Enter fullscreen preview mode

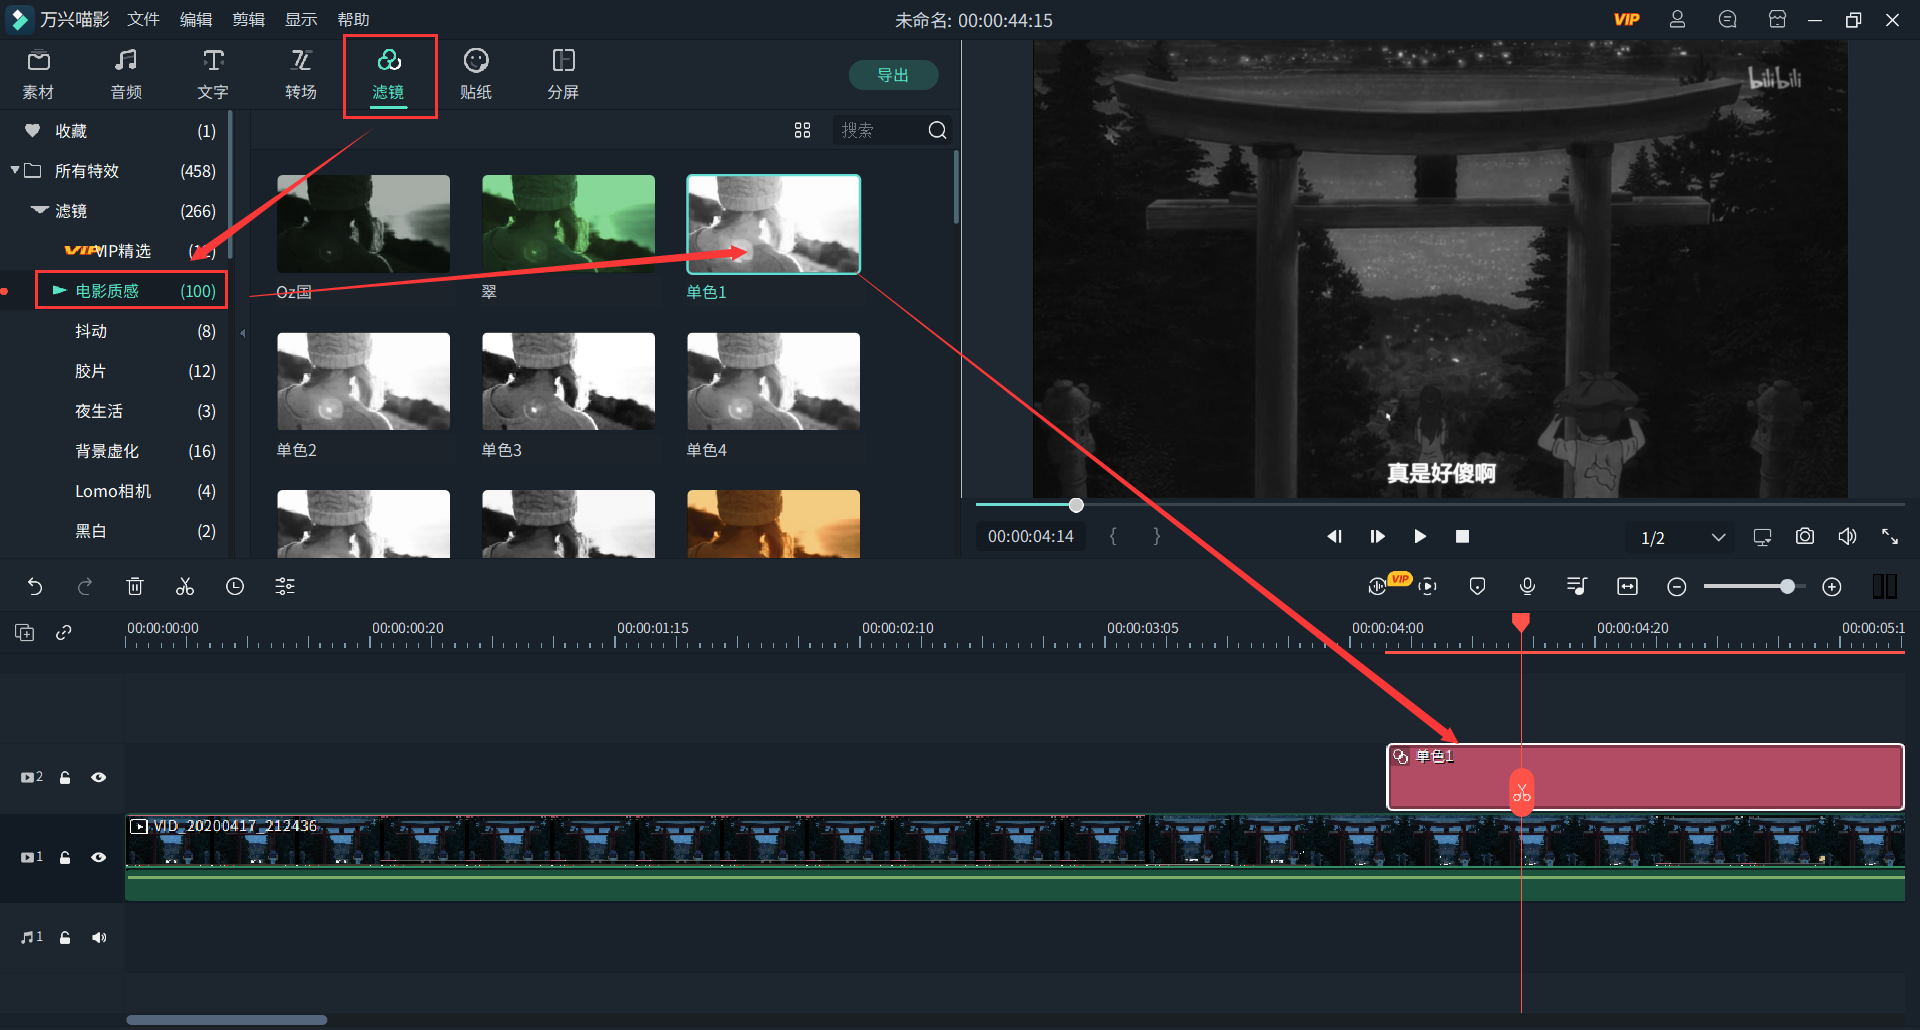(x=1890, y=537)
